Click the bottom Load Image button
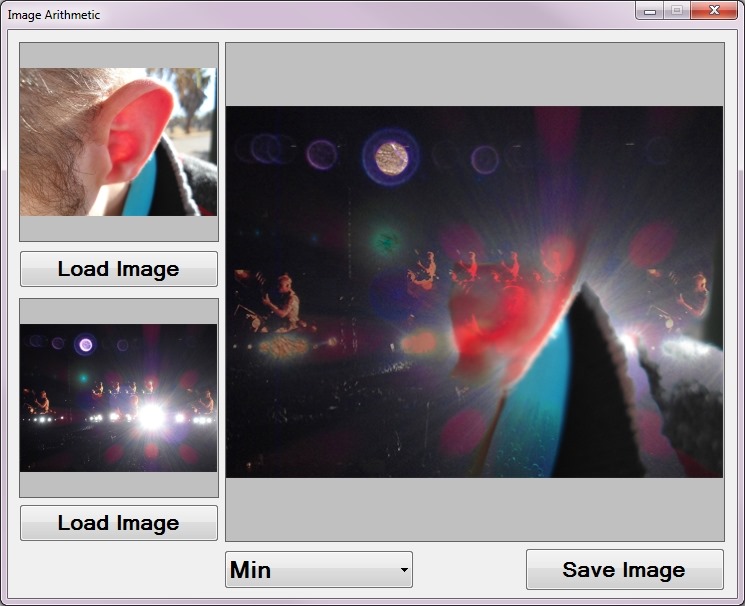Viewport: 745px width, 606px height. [118, 523]
